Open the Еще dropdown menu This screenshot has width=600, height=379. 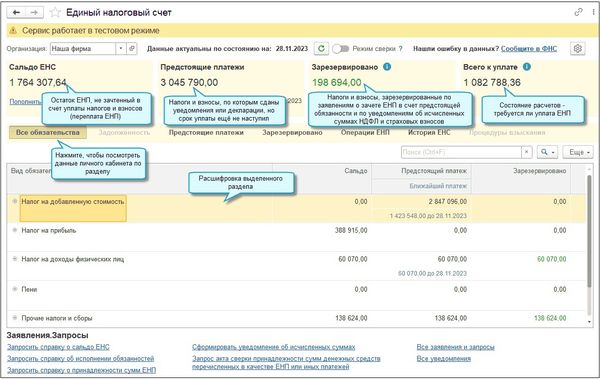tap(577, 152)
